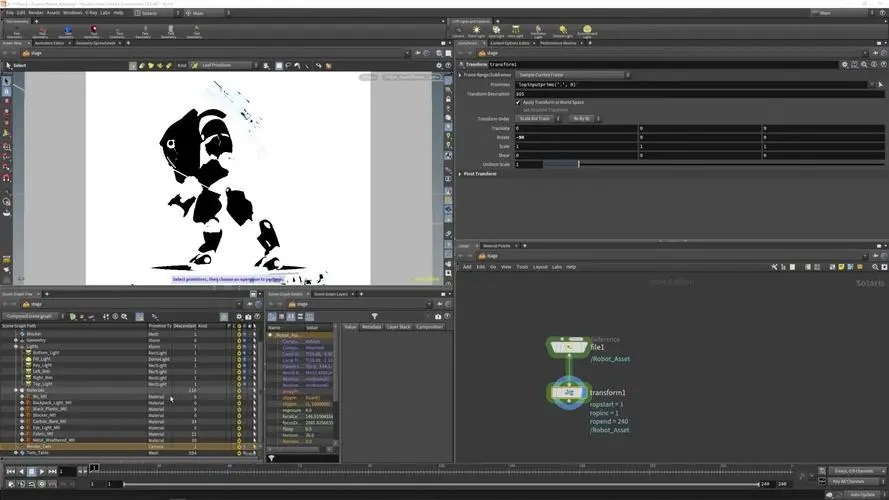Add an Environment Light from the shelf
Viewport: 889px width, 500px height.
pos(587,30)
